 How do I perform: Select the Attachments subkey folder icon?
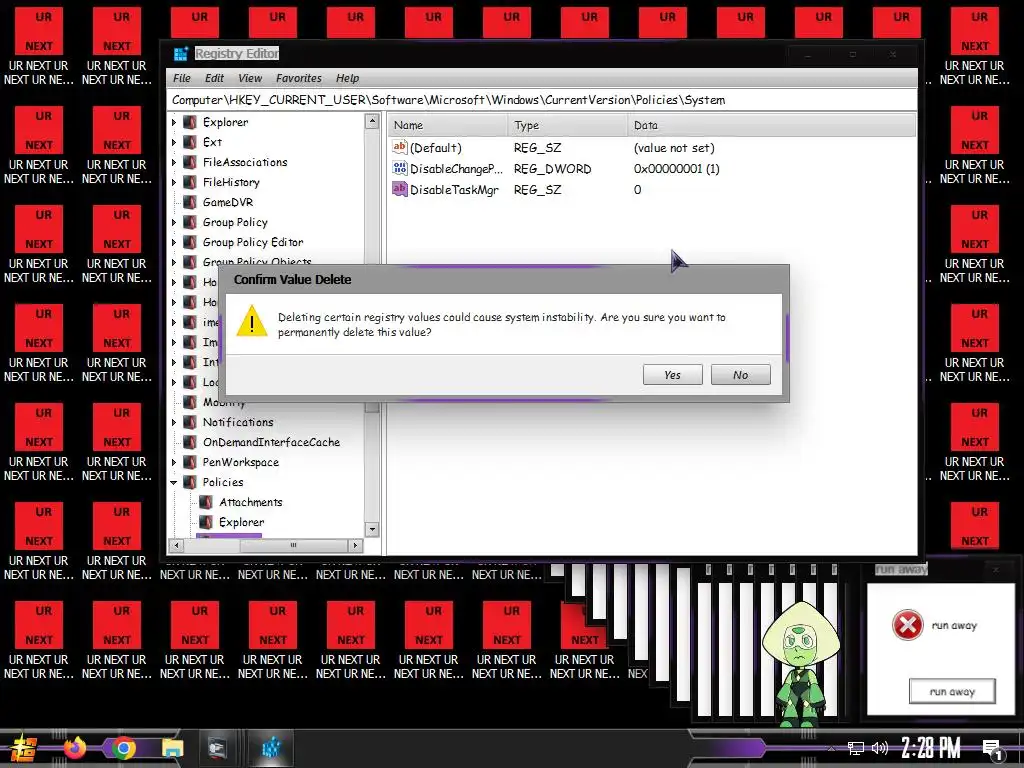pyautogui.click(x=206, y=502)
